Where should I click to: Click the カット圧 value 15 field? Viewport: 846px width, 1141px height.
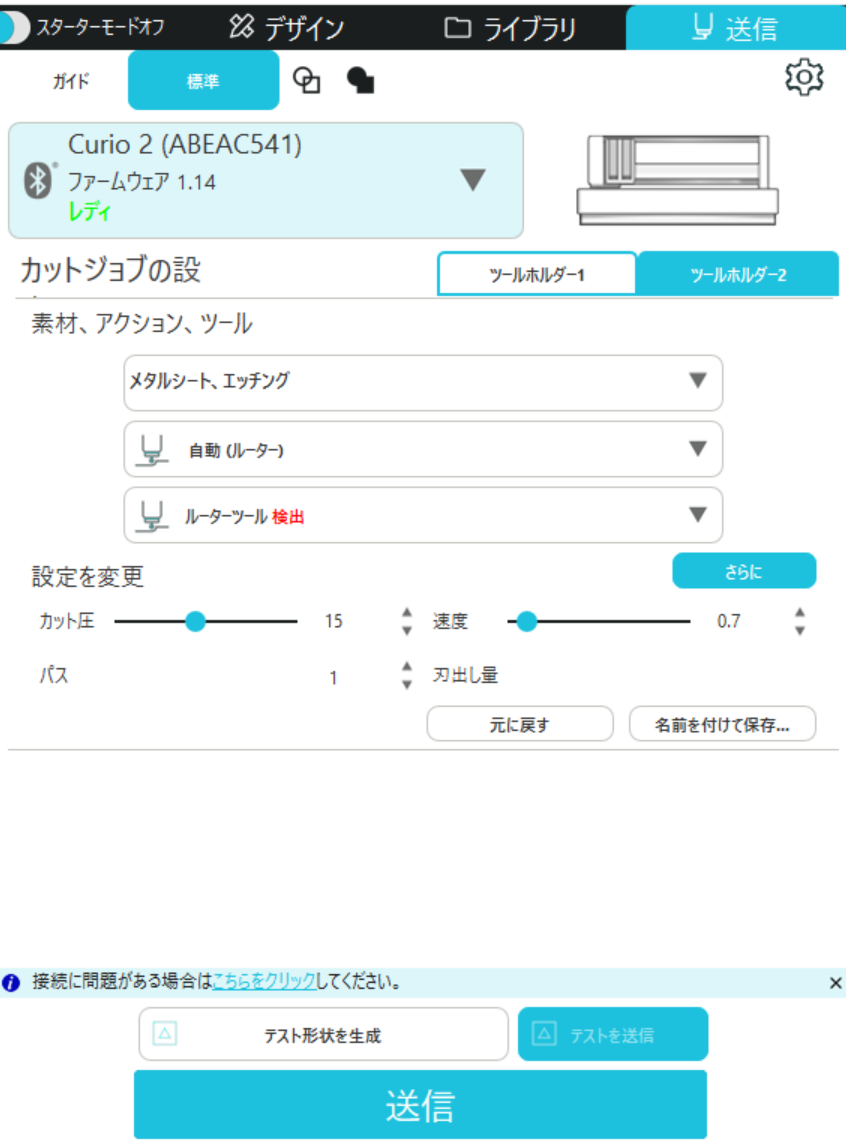pyautogui.click(x=333, y=621)
